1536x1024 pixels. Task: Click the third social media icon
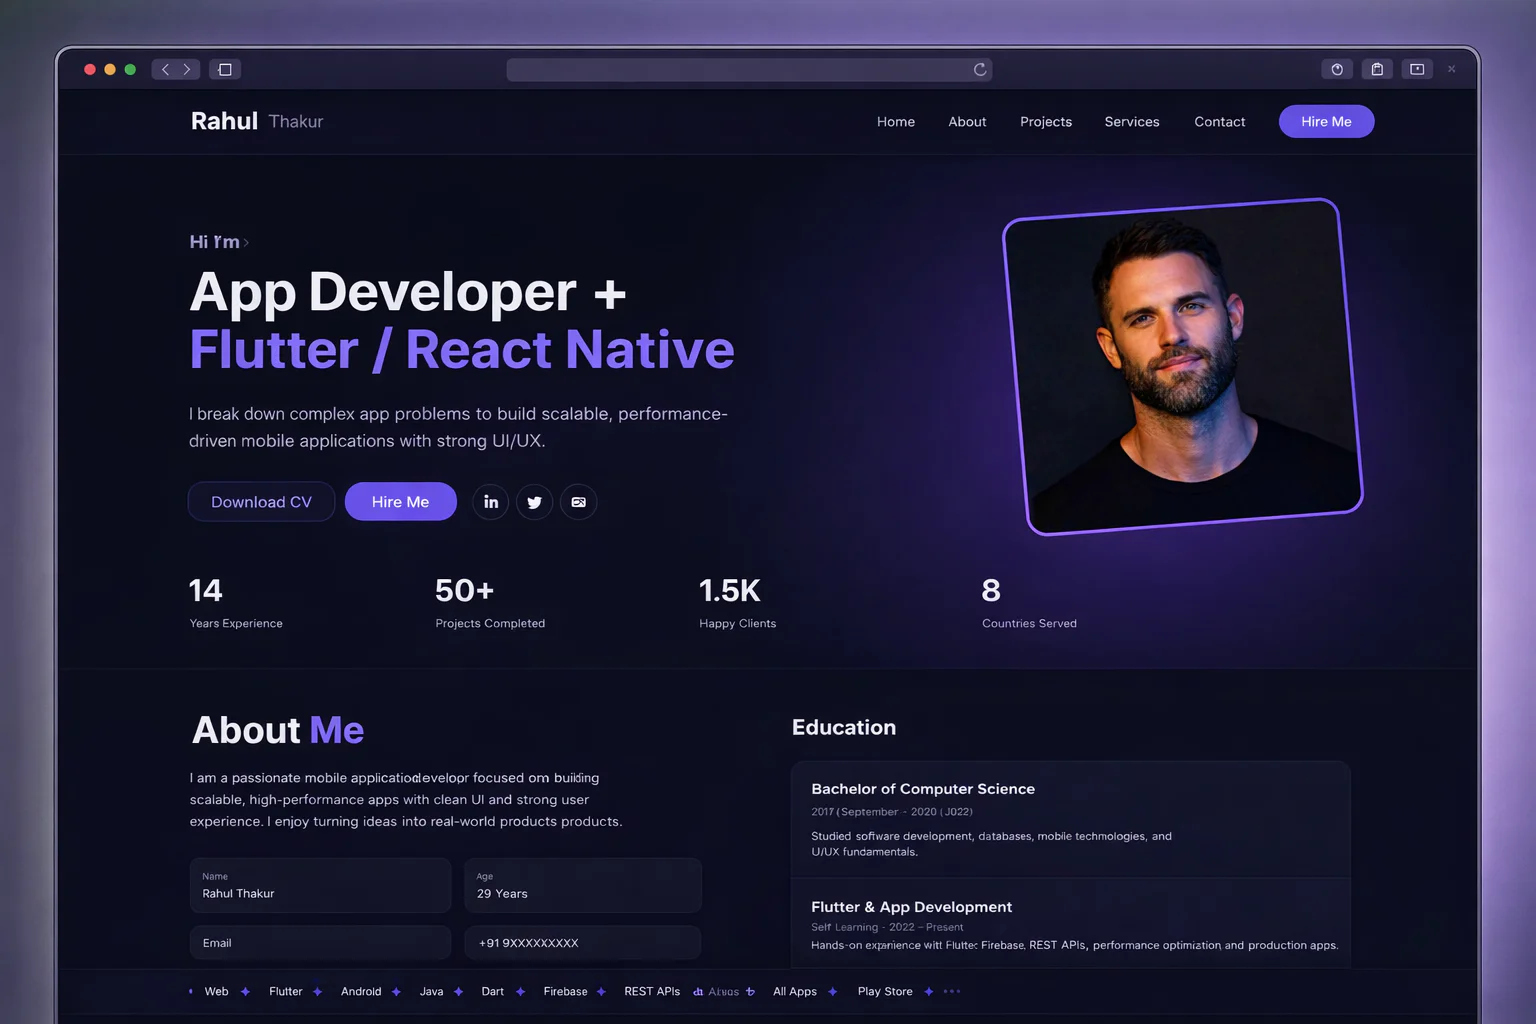point(578,502)
